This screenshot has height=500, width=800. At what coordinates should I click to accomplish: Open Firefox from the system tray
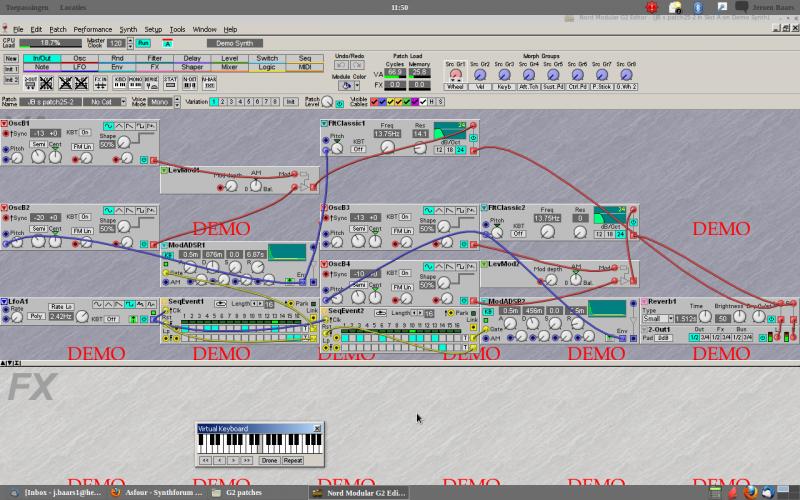click(750, 492)
